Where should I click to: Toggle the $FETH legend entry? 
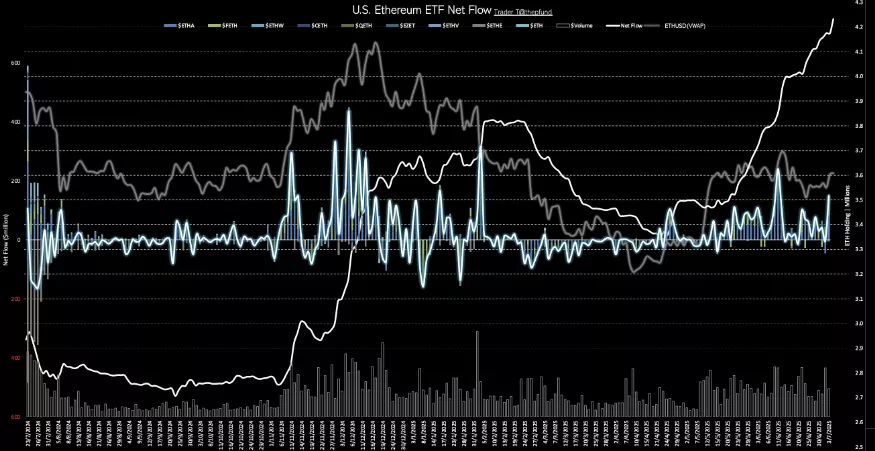pos(223,26)
